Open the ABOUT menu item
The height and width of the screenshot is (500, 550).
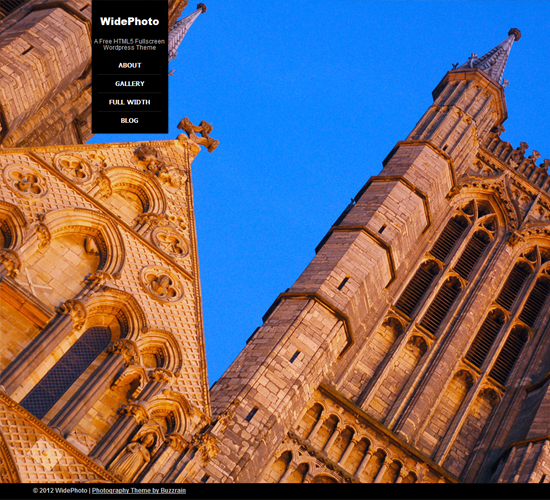click(x=129, y=65)
